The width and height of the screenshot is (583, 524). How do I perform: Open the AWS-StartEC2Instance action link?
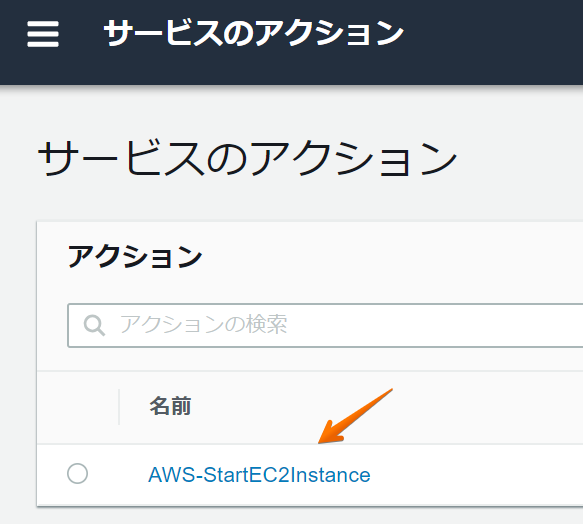pos(259,475)
